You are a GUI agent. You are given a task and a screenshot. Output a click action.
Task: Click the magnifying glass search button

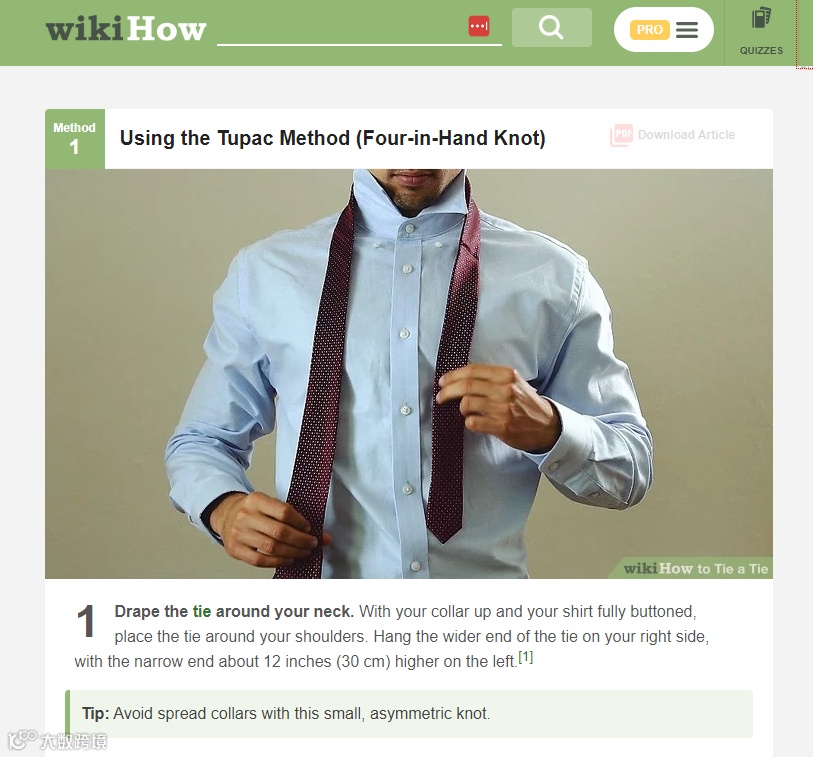[x=551, y=27]
